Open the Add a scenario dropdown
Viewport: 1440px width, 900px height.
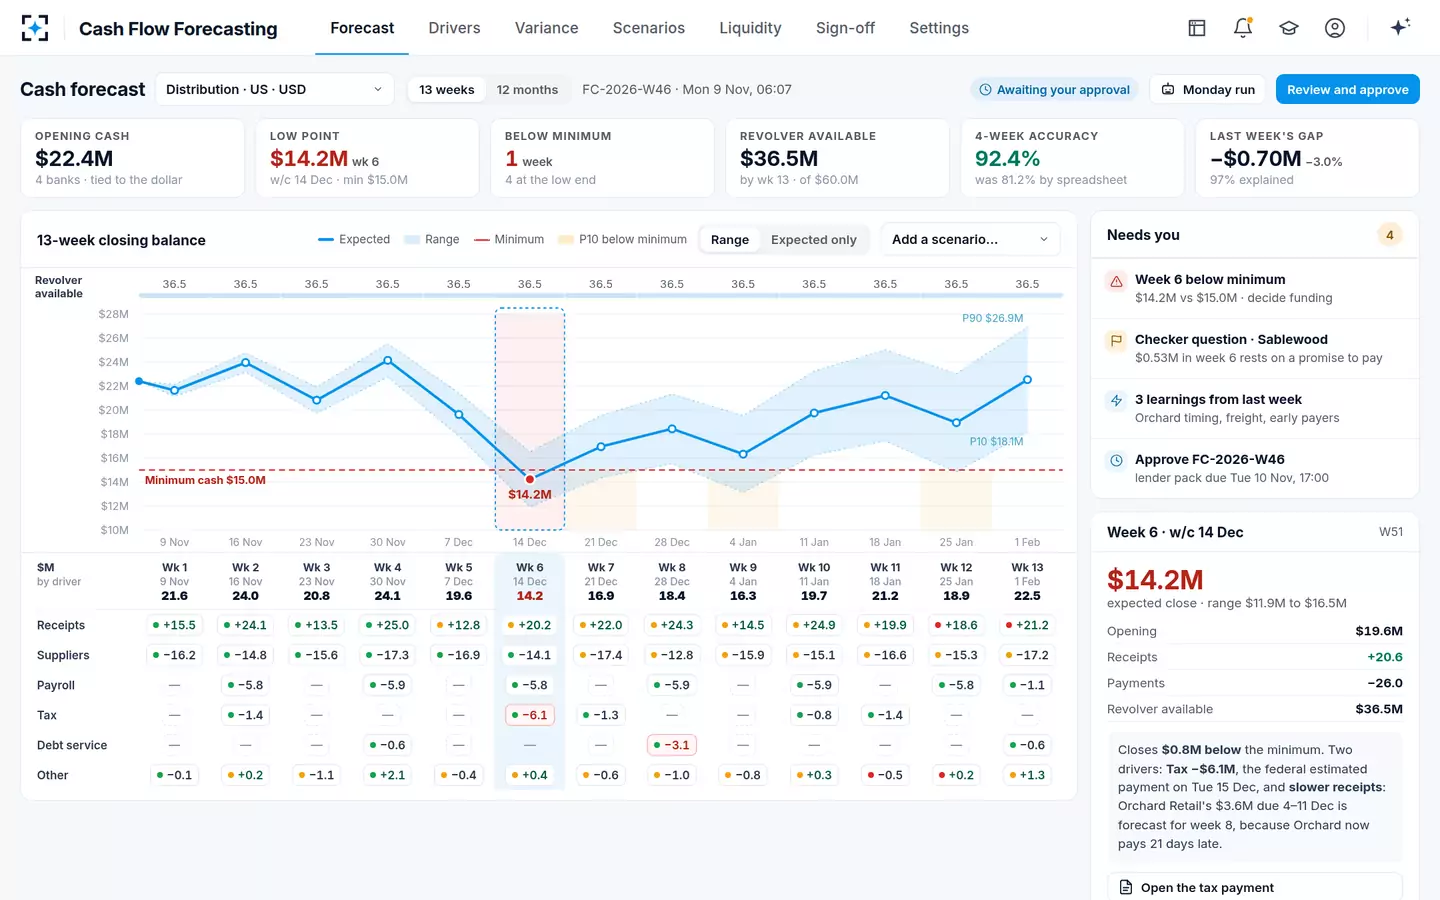pyautogui.click(x=970, y=240)
